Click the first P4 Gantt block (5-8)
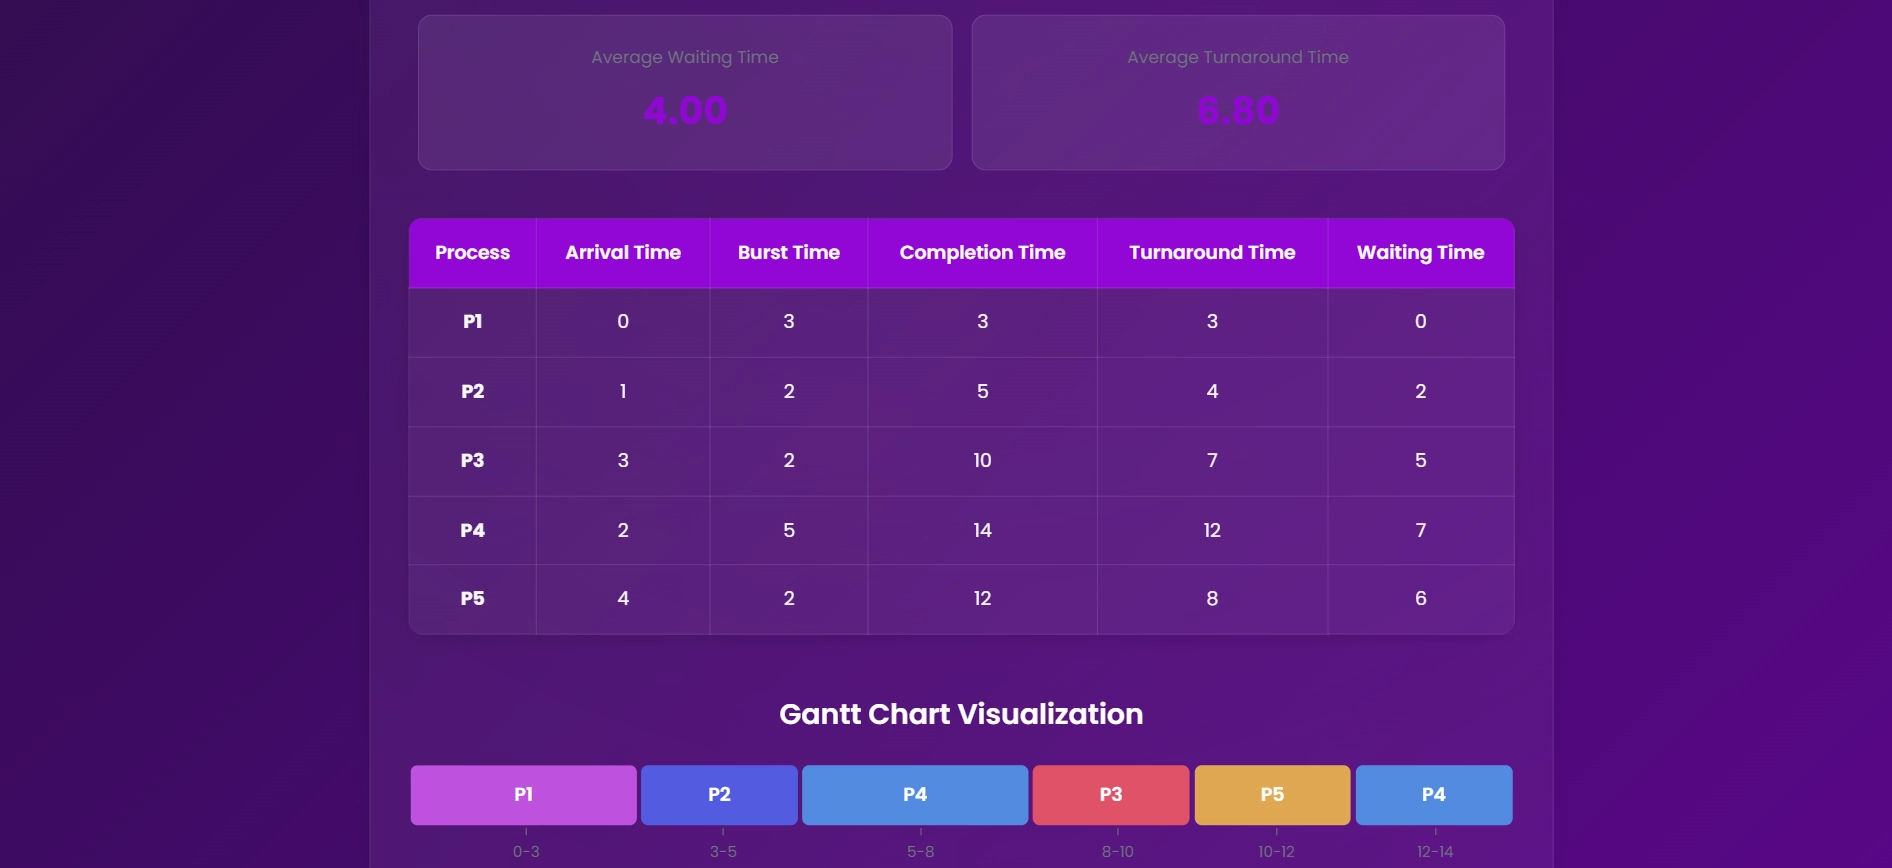 click(915, 795)
